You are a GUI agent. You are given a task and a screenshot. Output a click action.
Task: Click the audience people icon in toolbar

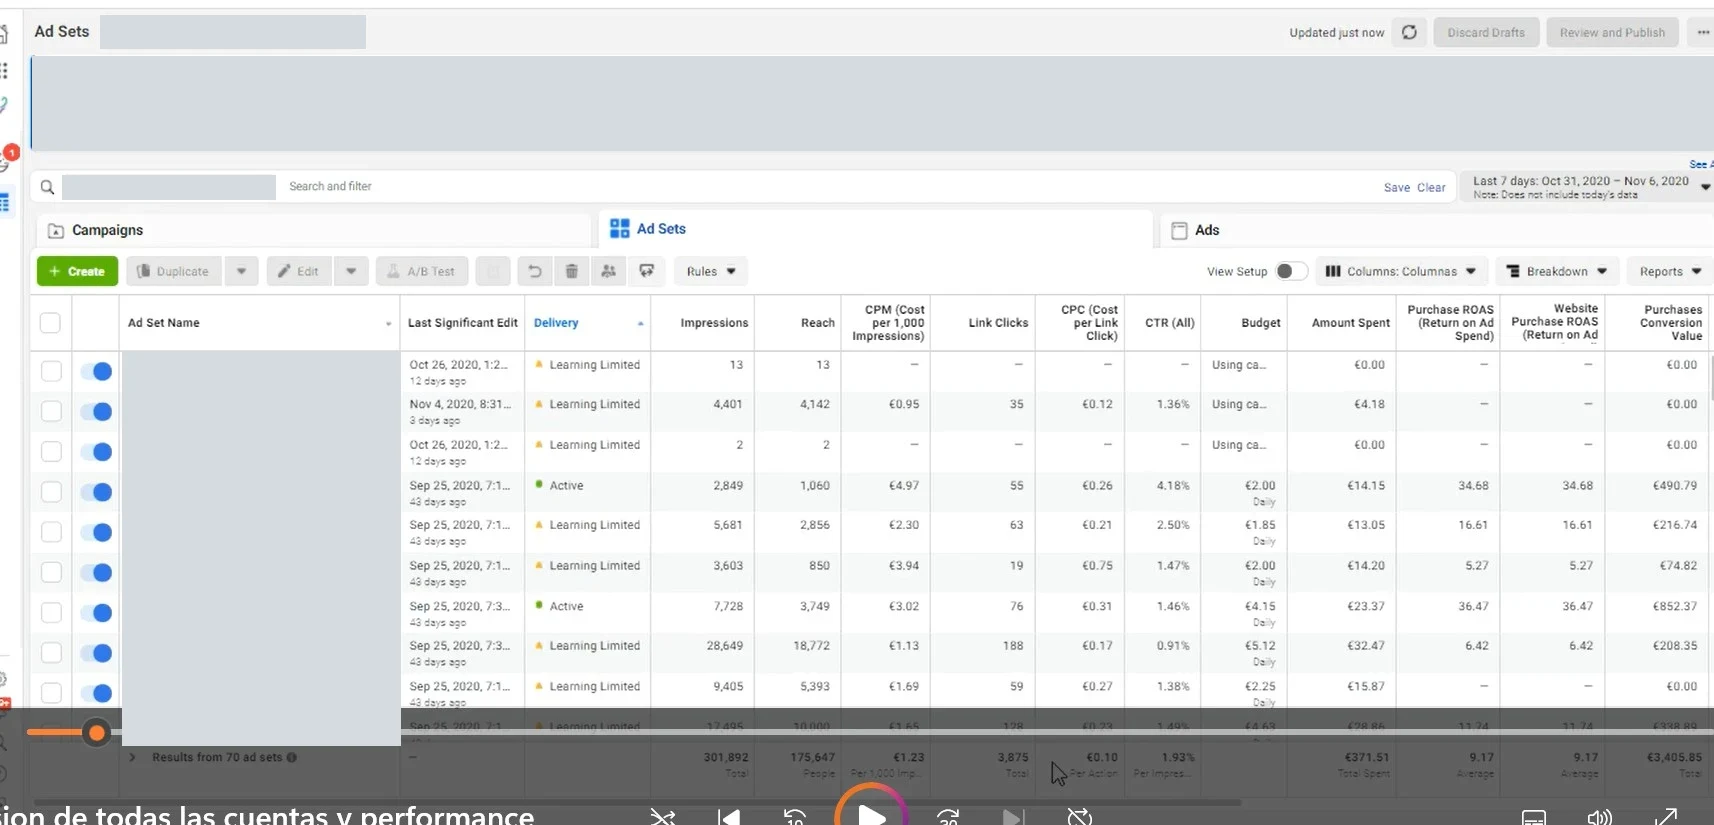(609, 271)
